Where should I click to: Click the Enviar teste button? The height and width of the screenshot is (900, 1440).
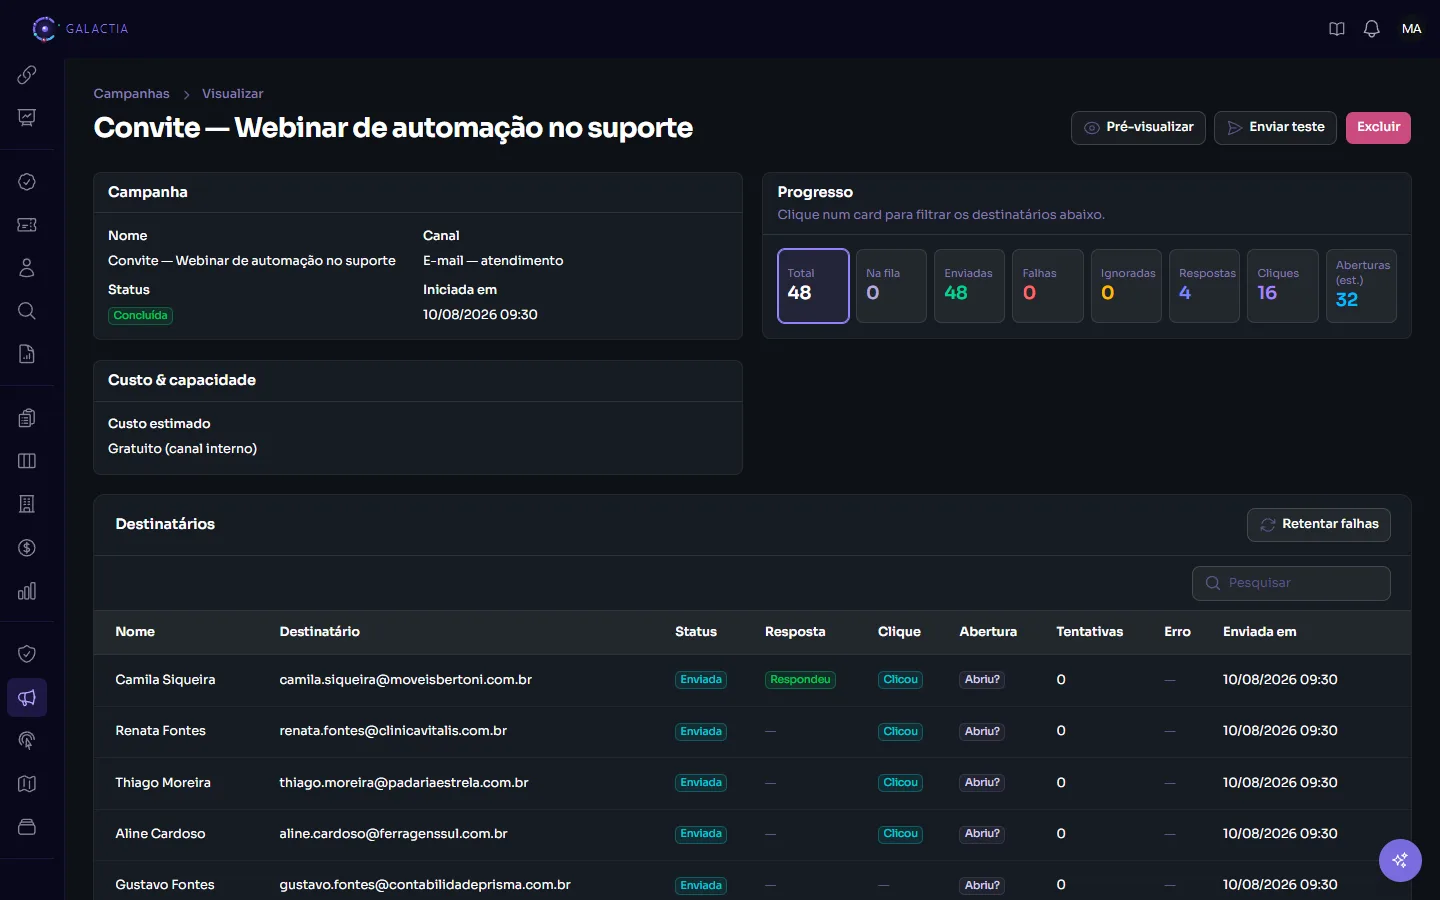click(1275, 128)
